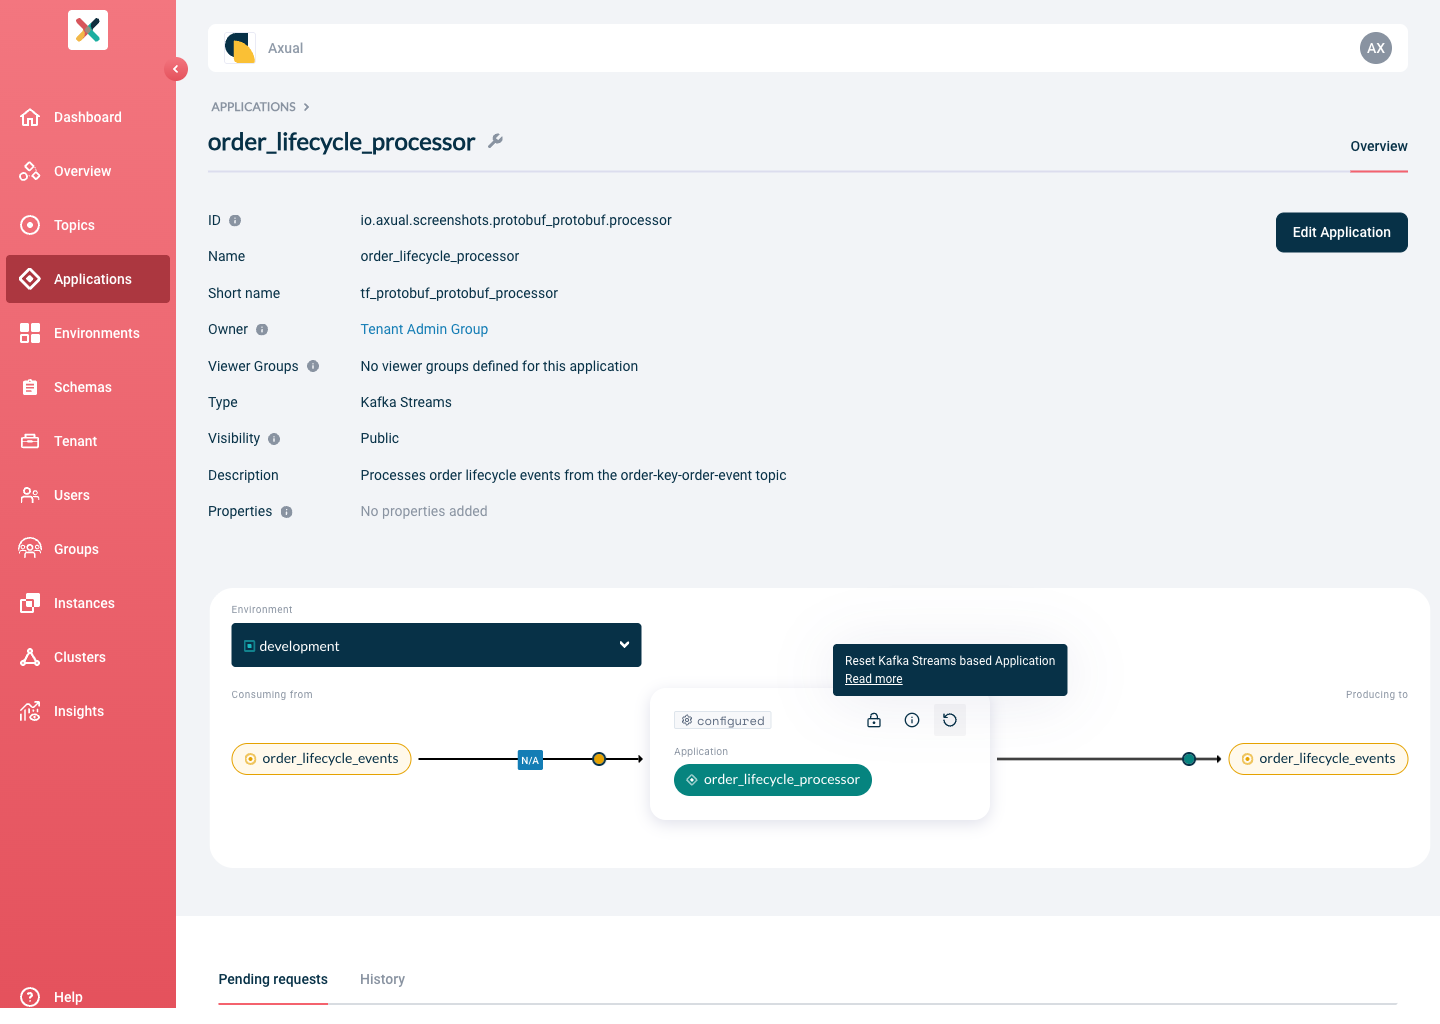Screen dimensions: 1440x1024
Task: Click the orange dot on the consuming connection
Action: click(x=599, y=759)
